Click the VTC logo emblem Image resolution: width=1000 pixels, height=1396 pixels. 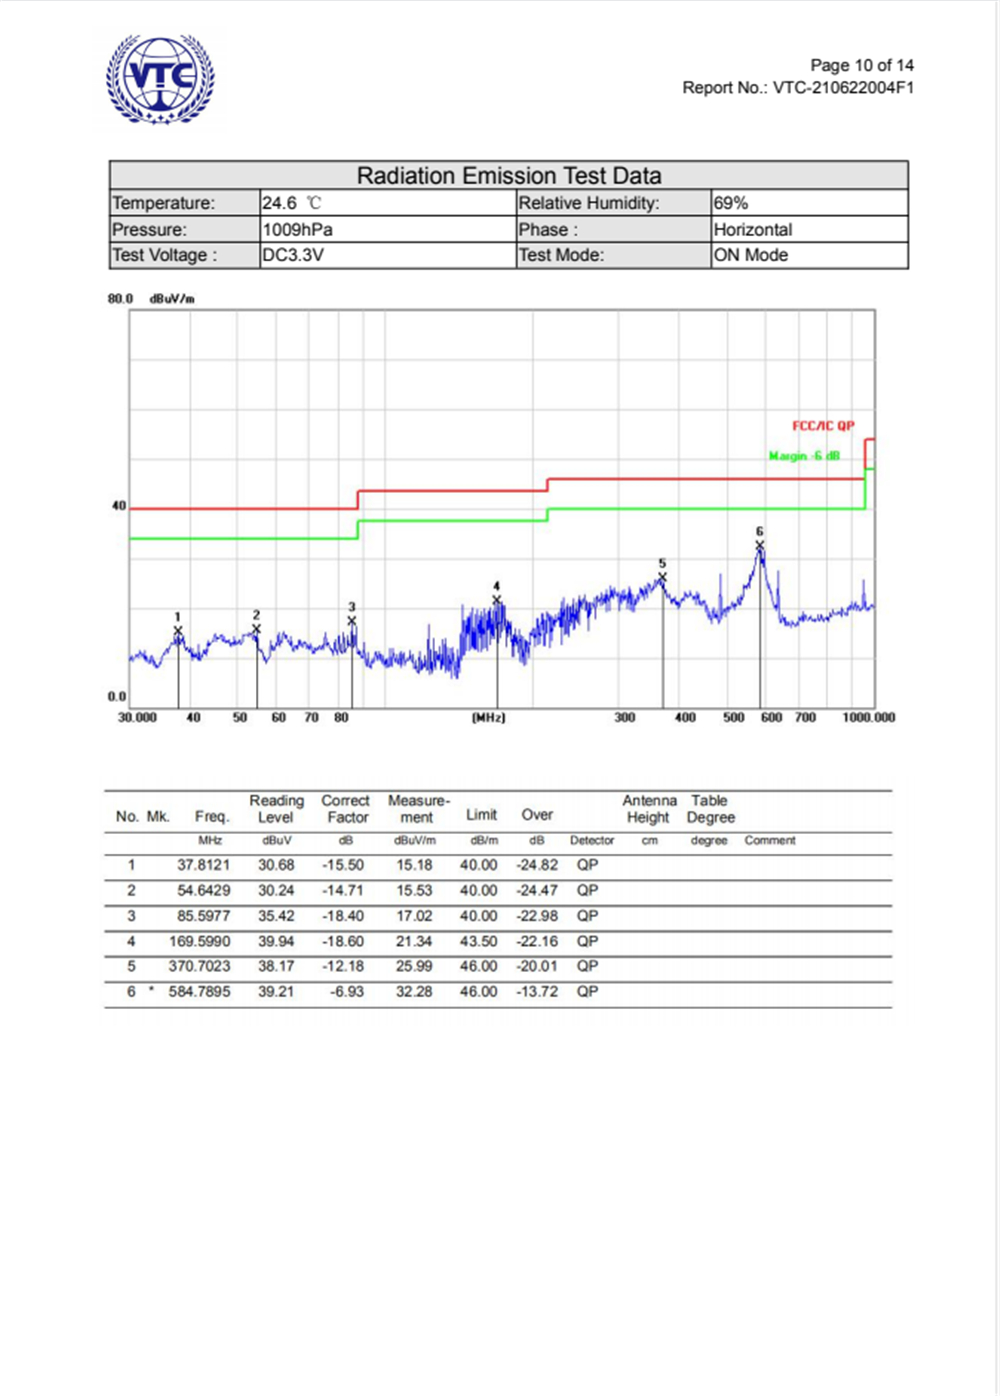coord(160,79)
